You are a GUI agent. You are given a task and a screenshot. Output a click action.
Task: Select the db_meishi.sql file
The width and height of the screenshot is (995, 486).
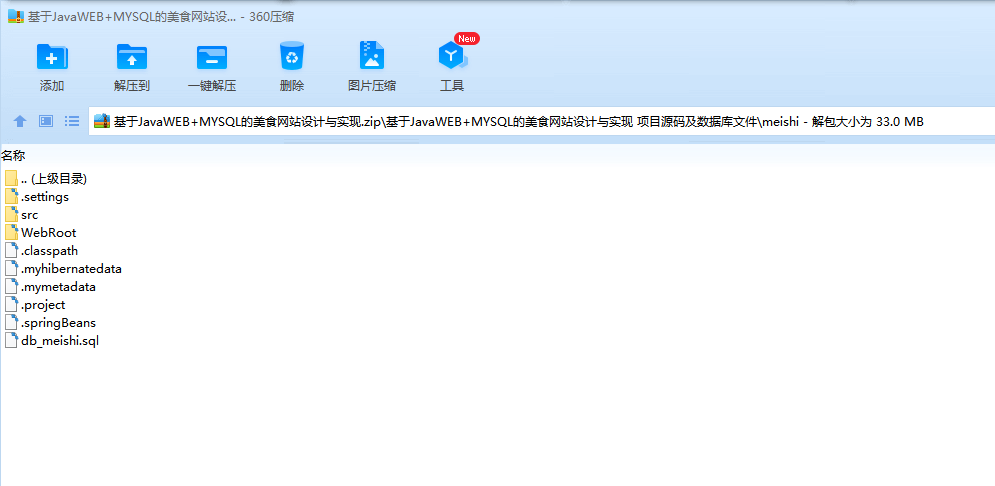(52, 341)
